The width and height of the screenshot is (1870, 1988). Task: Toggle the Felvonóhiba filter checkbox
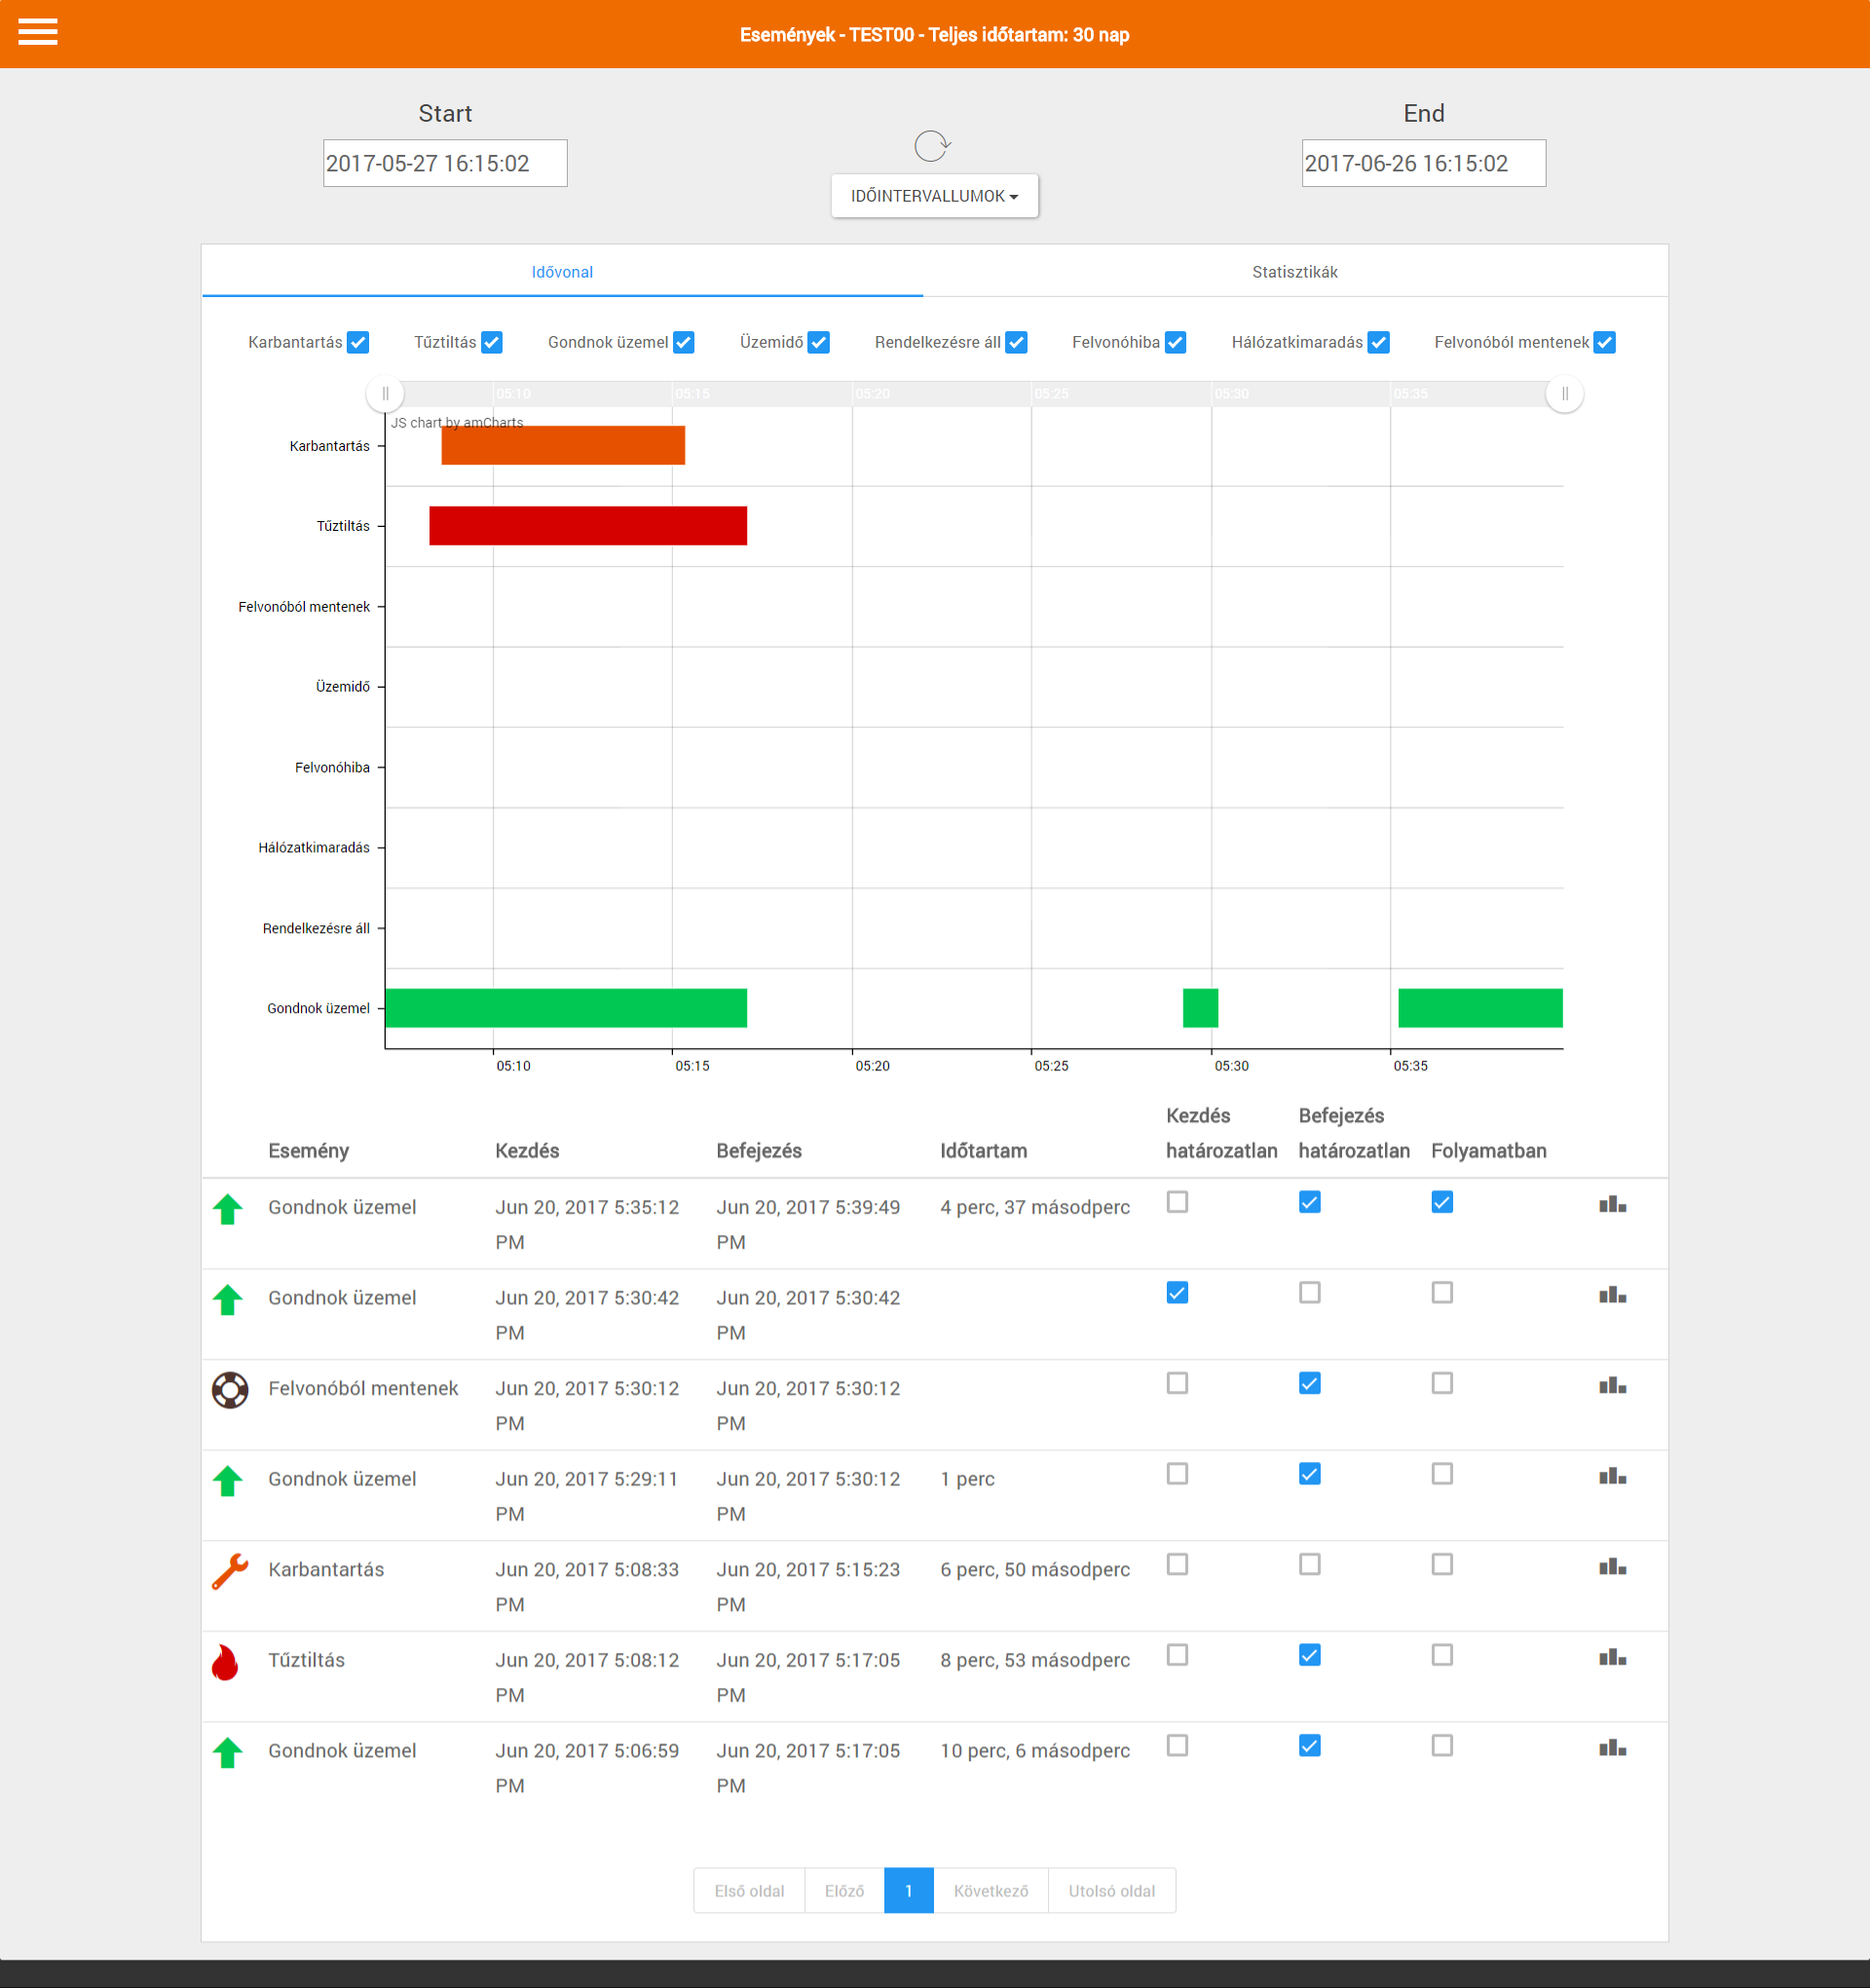click(1176, 342)
